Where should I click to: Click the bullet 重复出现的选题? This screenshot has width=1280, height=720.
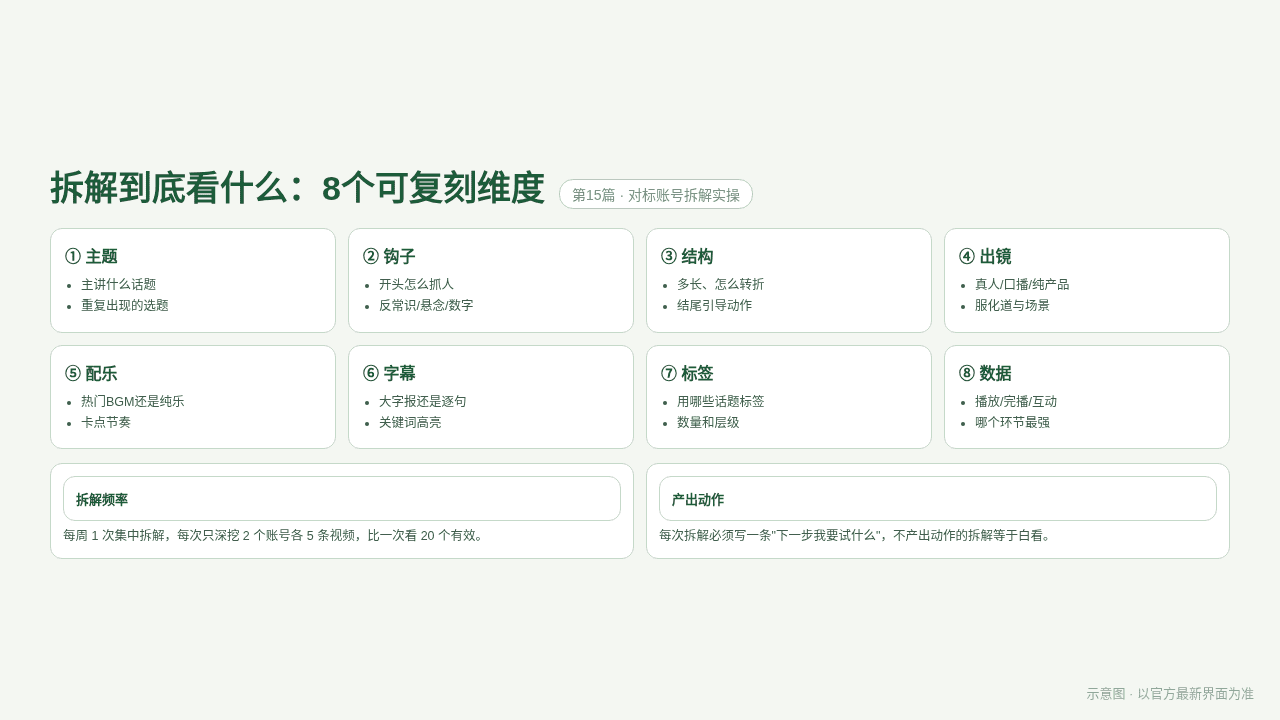(125, 305)
